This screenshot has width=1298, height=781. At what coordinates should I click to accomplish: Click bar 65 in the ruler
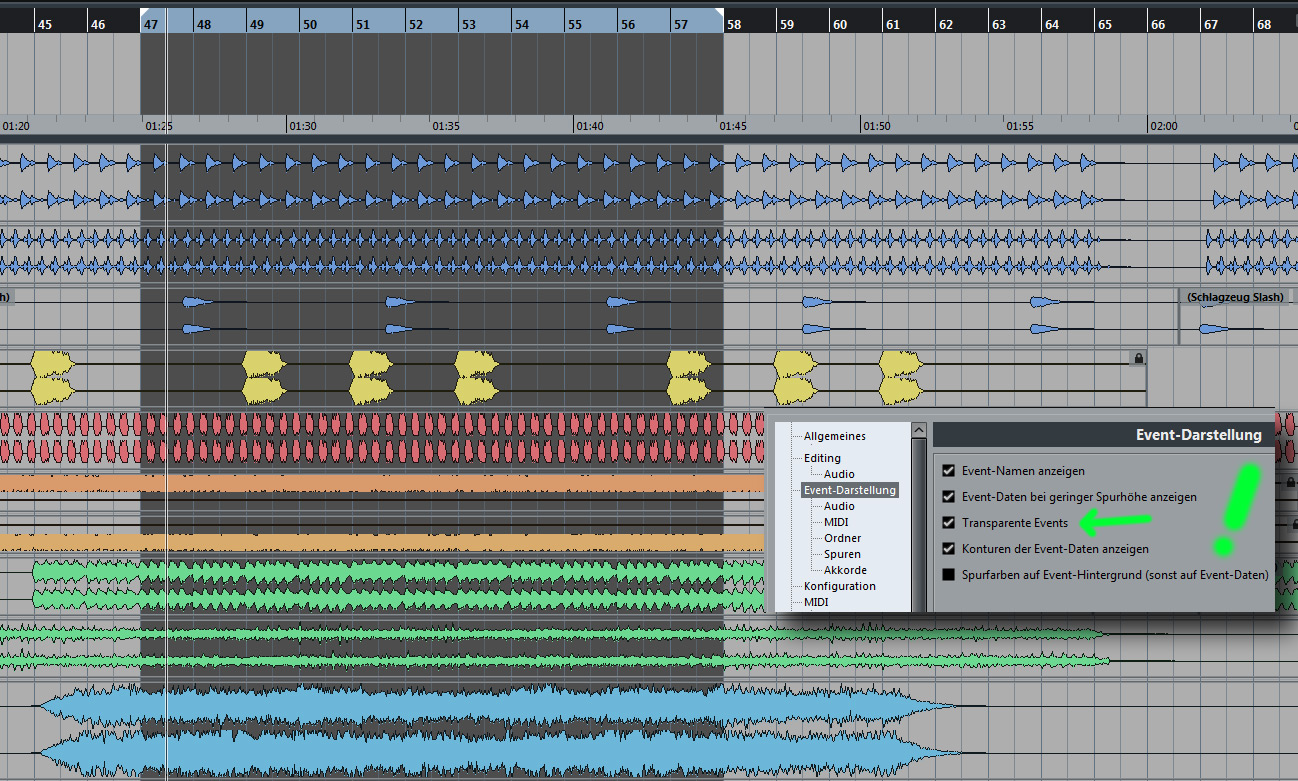(1104, 24)
